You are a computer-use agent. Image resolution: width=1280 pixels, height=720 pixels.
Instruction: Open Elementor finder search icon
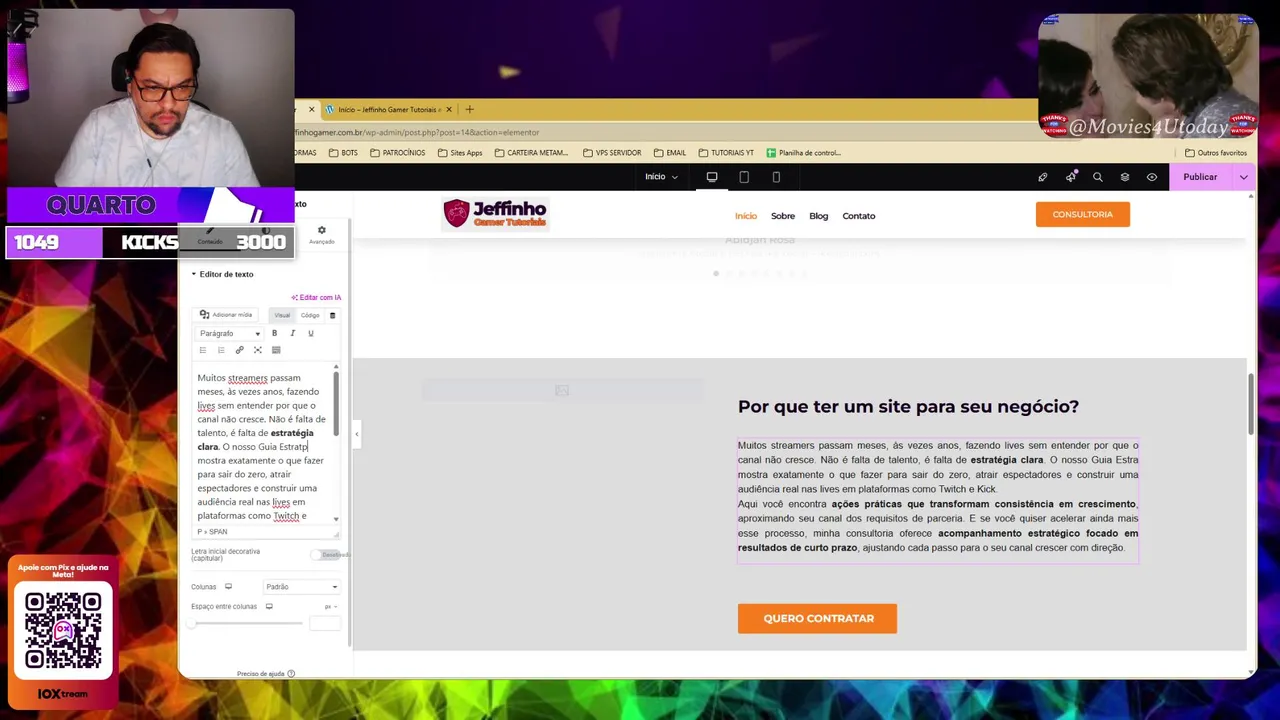[1097, 177]
